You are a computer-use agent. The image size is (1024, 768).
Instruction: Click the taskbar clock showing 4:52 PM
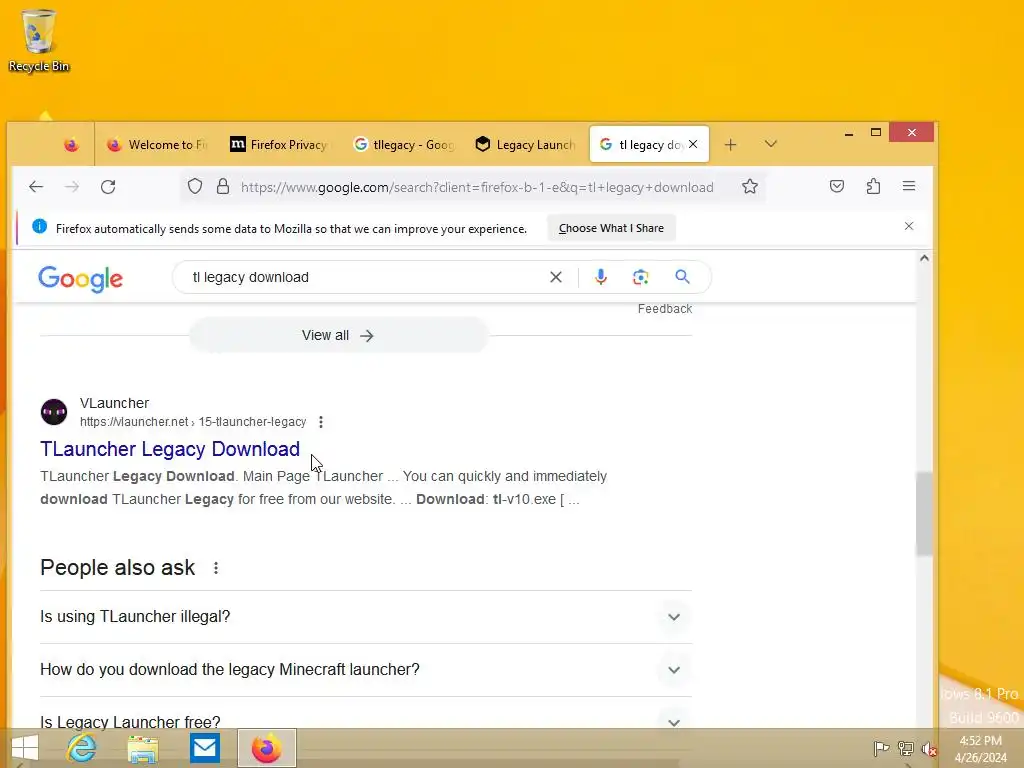(980, 749)
